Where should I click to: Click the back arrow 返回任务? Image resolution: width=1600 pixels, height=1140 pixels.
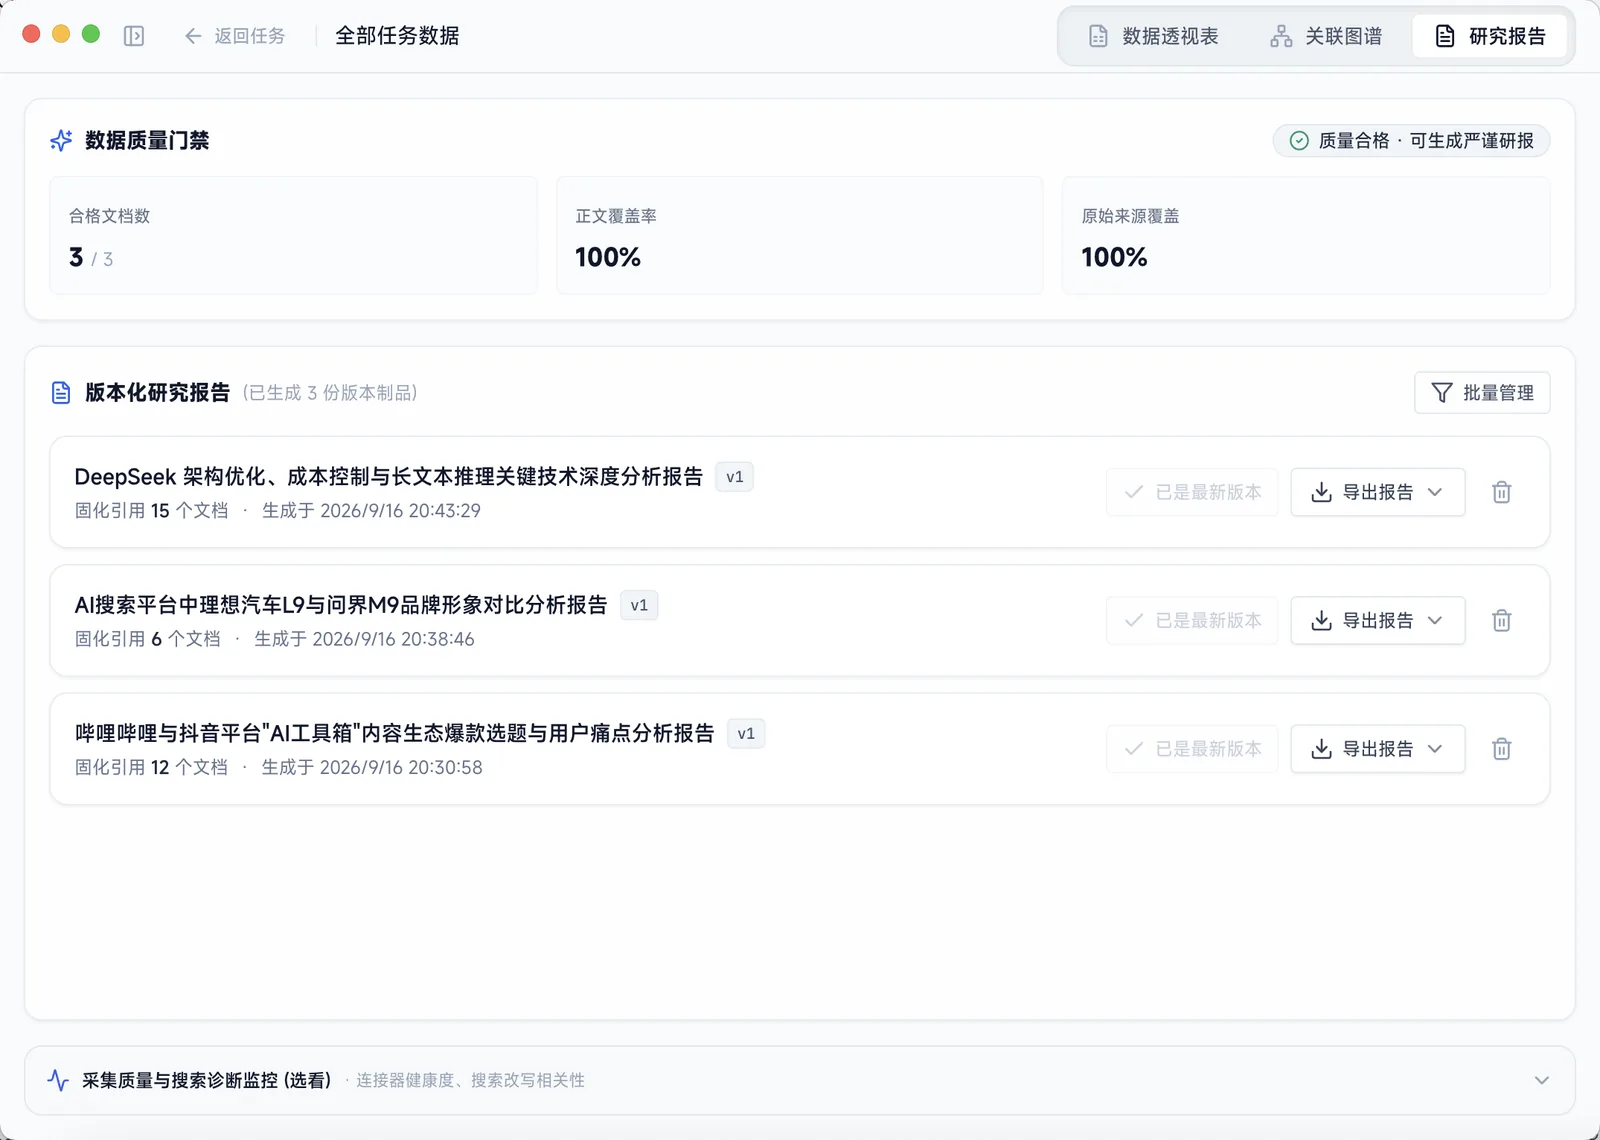235,36
